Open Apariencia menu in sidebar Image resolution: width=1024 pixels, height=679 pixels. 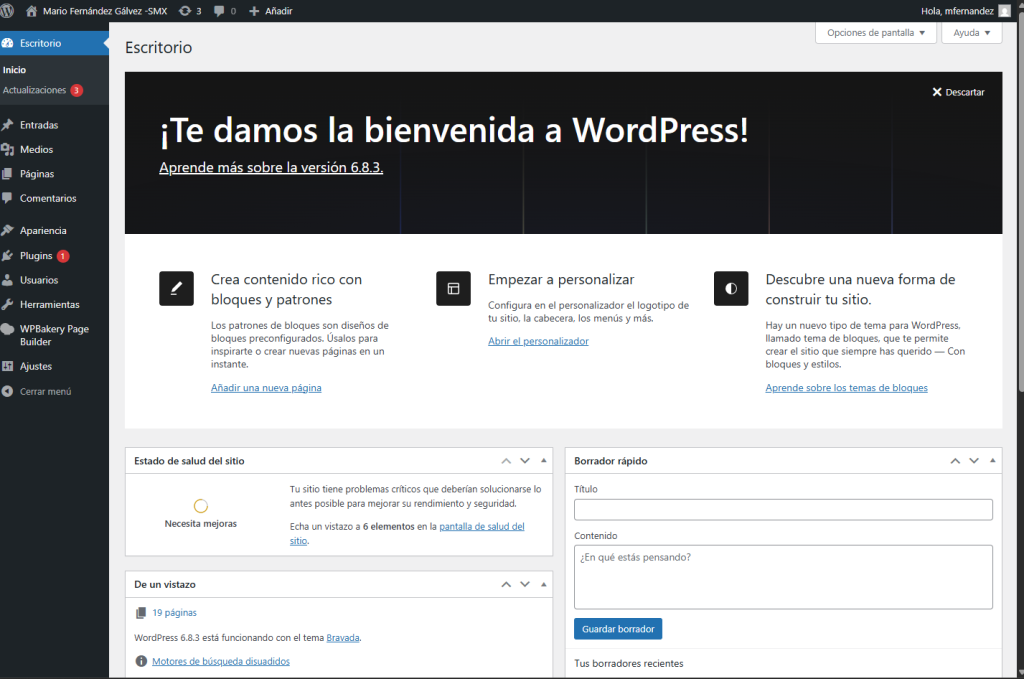point(43,230)
